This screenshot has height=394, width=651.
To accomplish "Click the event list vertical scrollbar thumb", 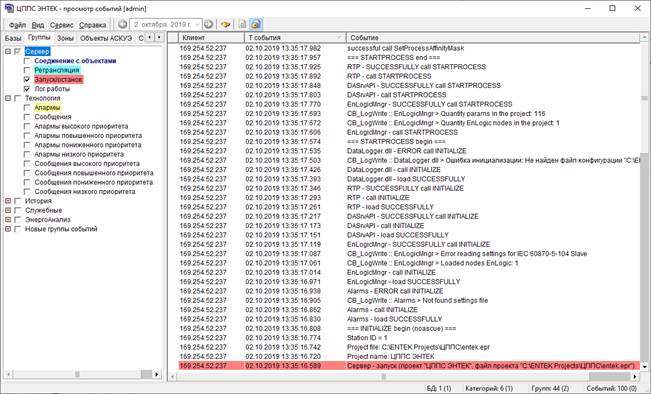I will [x=644, y=98].
